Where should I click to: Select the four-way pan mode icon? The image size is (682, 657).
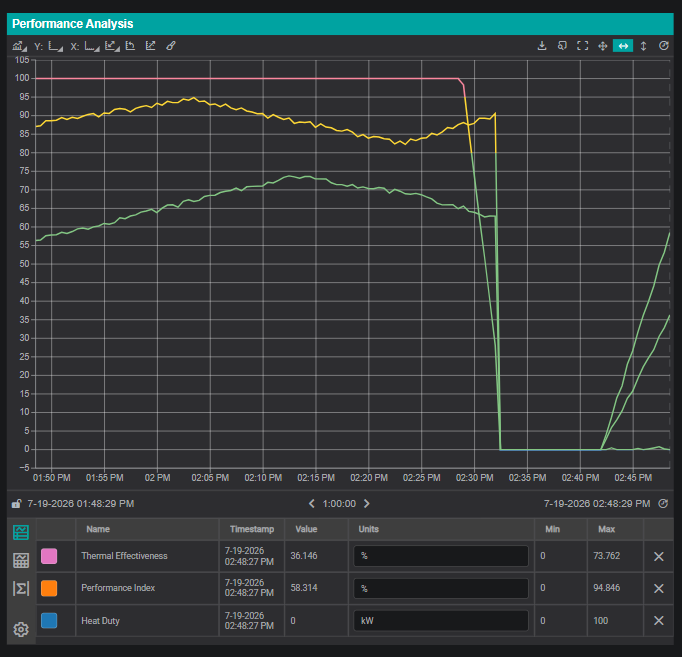(x=603, y=46)
